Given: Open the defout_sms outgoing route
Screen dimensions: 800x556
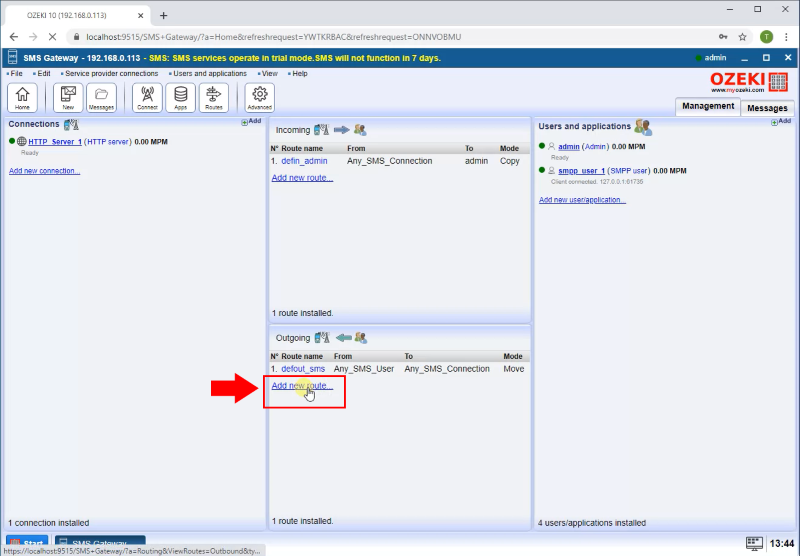Looking at the screenshot, I should (x=303, y=369).
